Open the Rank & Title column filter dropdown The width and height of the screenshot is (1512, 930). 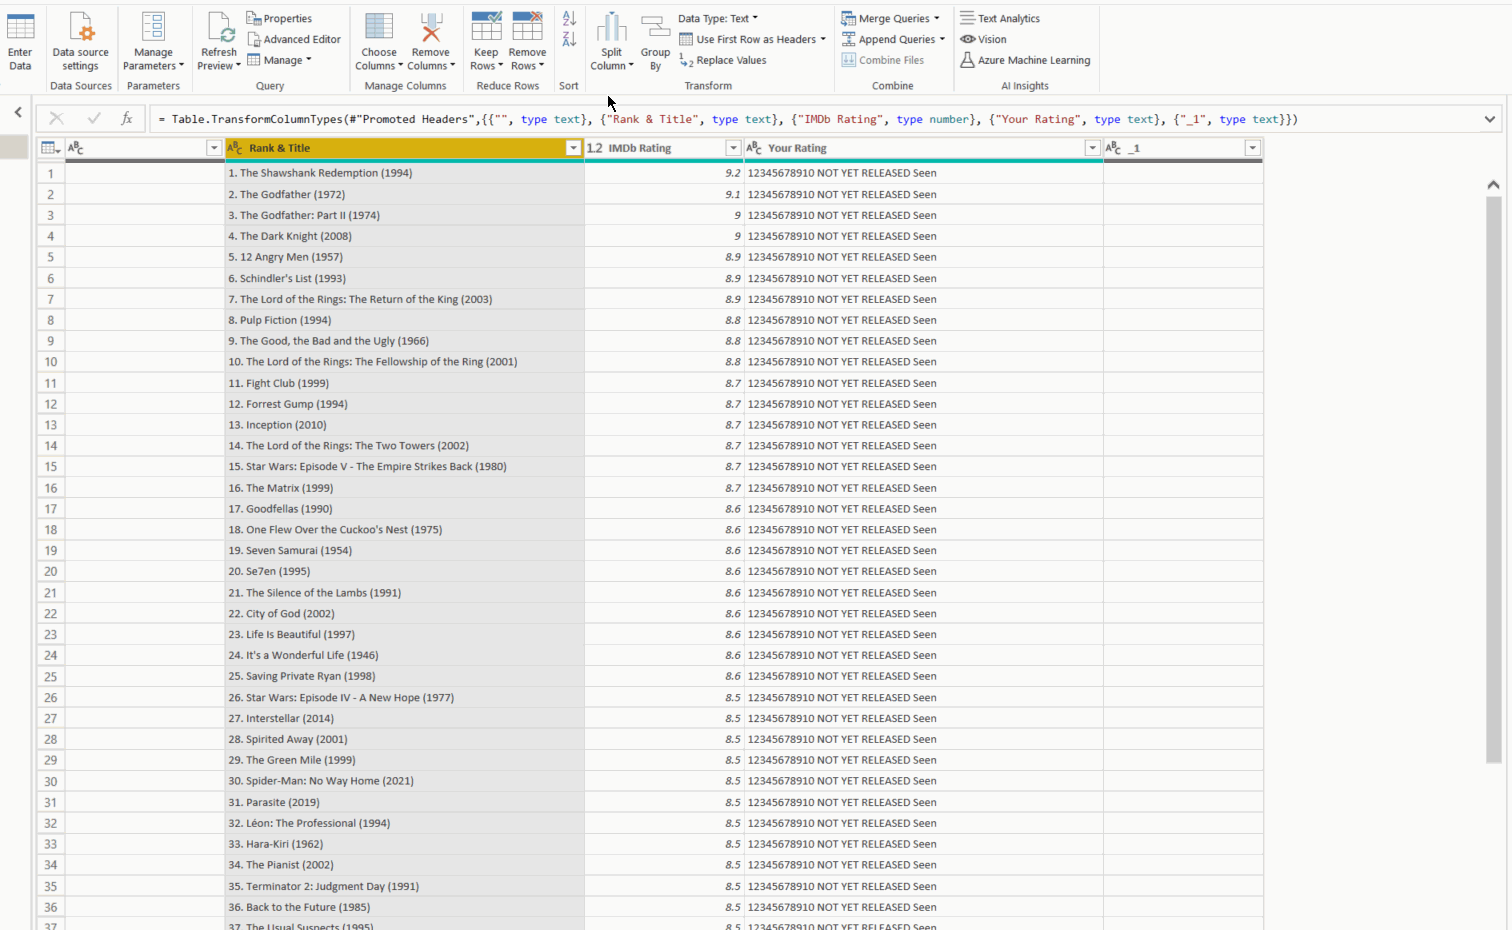pos(573,148)
